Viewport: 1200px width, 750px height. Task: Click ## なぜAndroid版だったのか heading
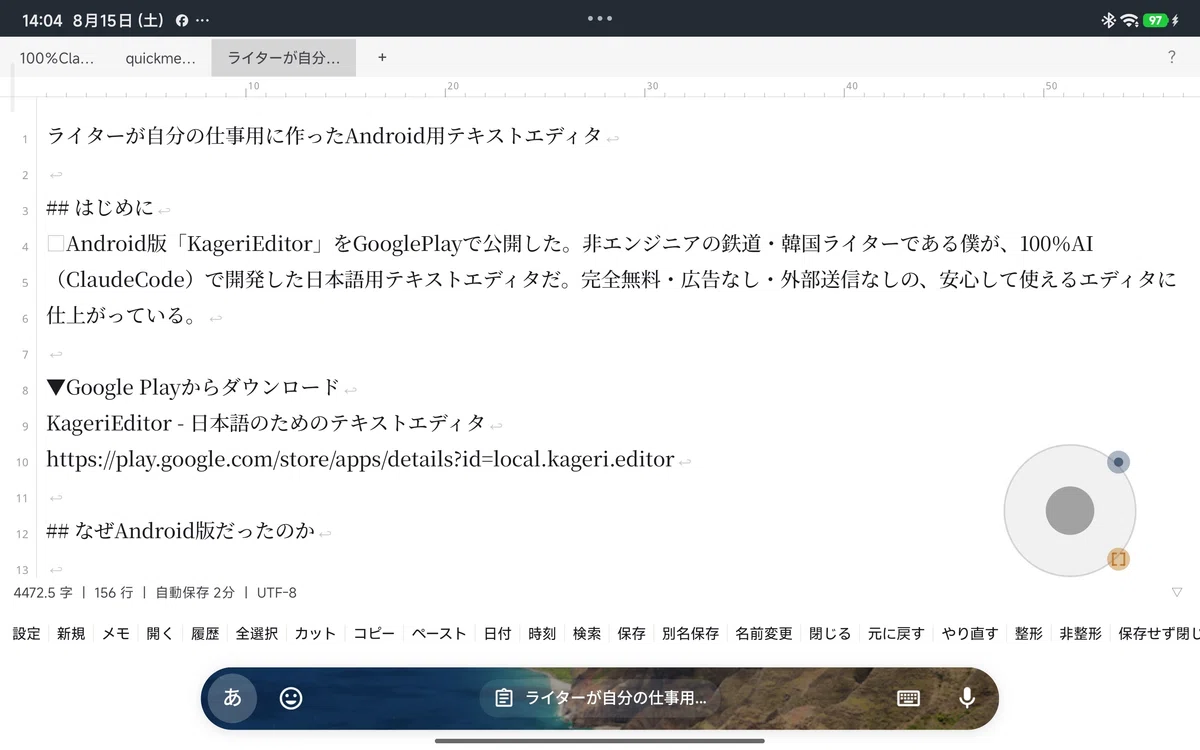click(181, 532)
